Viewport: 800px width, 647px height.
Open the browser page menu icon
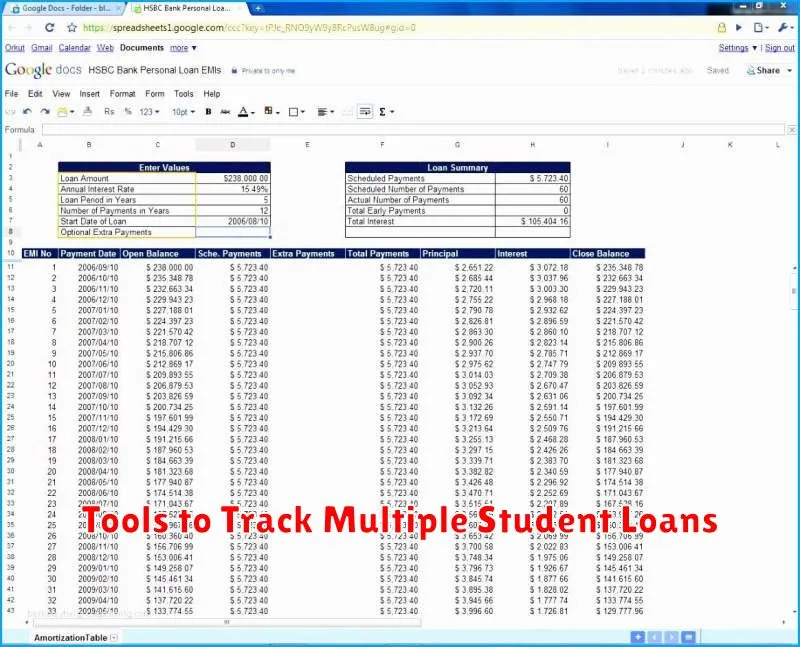click(761, 28)
